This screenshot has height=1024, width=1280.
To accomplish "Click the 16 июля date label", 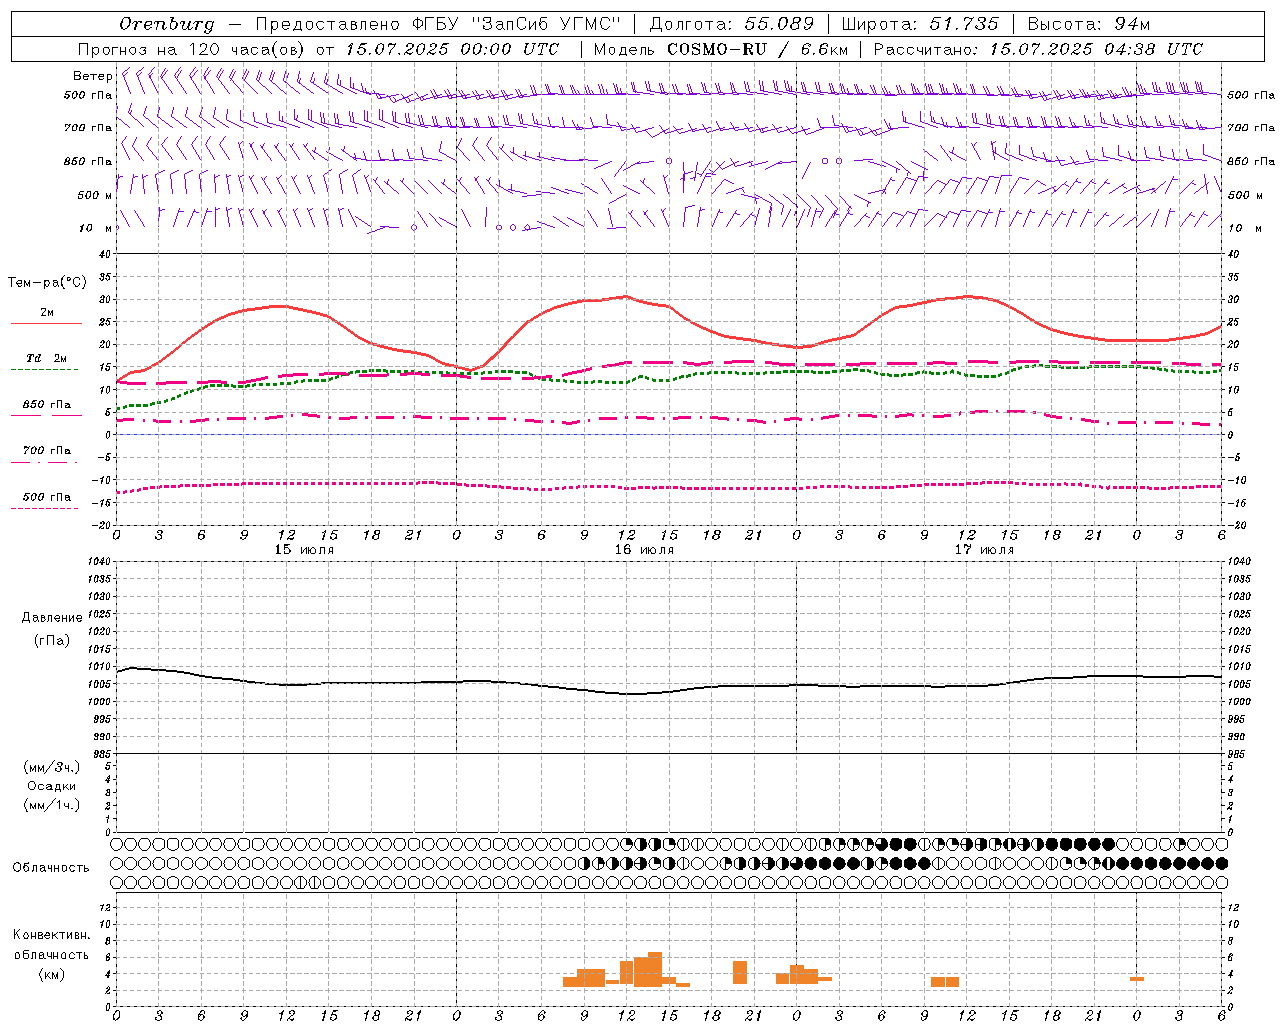I will (644, 550).
